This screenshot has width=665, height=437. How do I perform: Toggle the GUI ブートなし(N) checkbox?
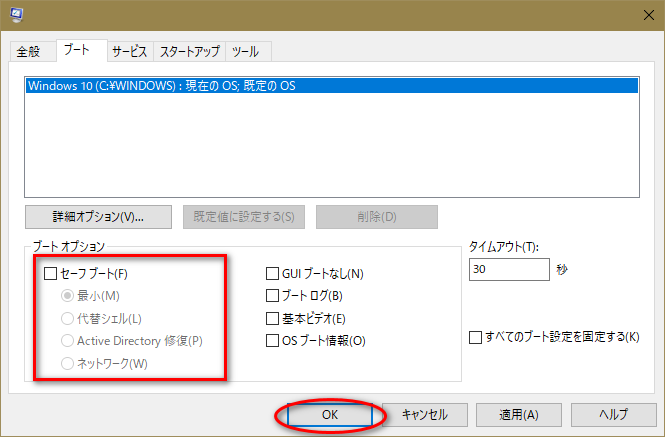click(272, 273)
